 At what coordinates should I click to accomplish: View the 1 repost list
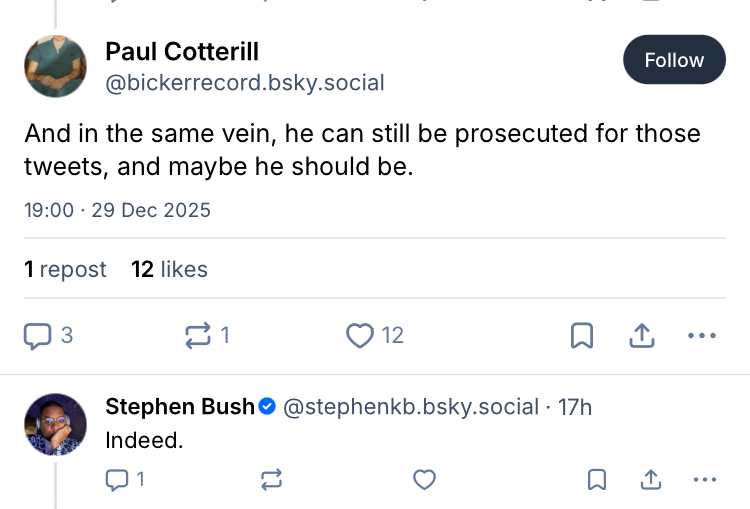(65, 269)
